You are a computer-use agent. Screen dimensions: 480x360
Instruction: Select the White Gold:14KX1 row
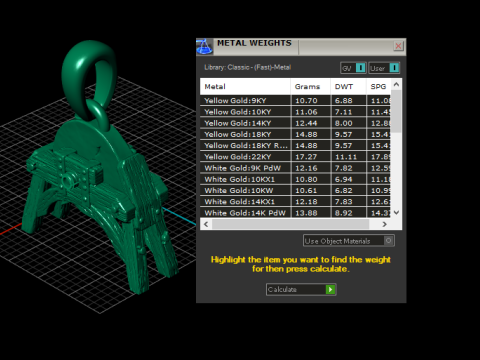click(x=295, y=202)
